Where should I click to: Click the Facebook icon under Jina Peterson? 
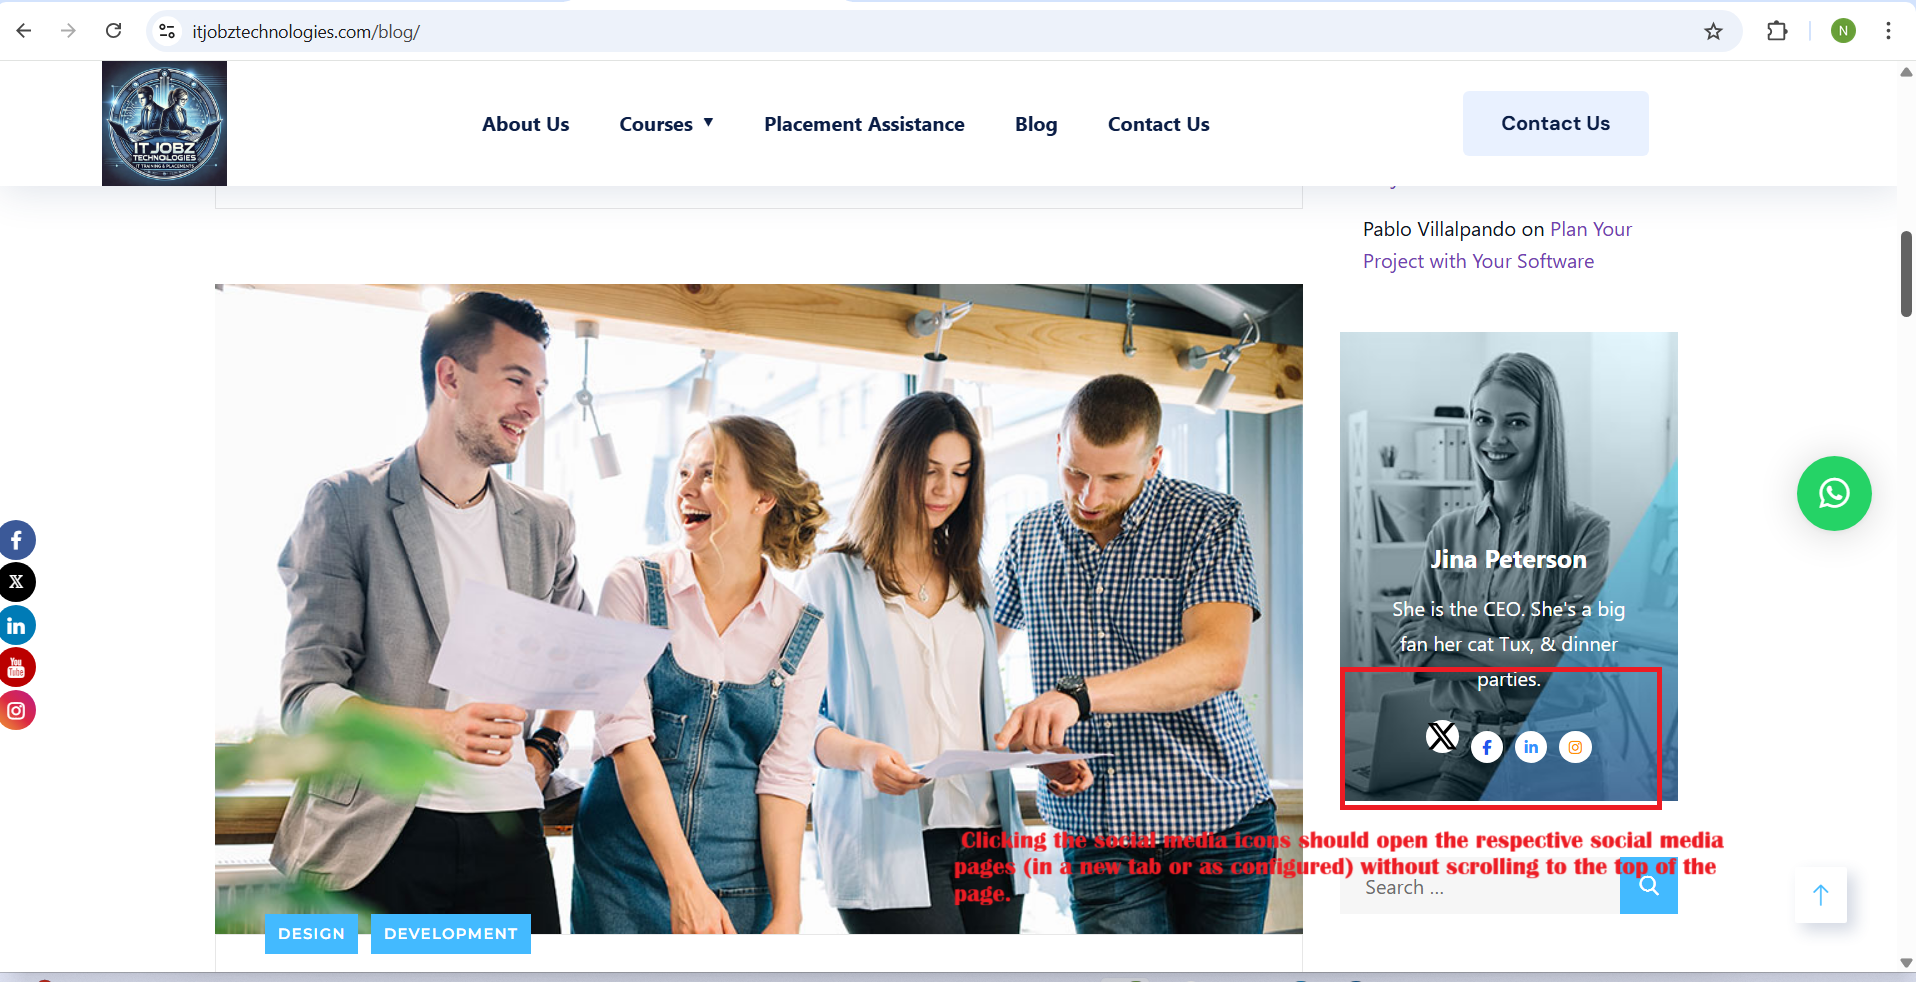(x=1487, y=747)
